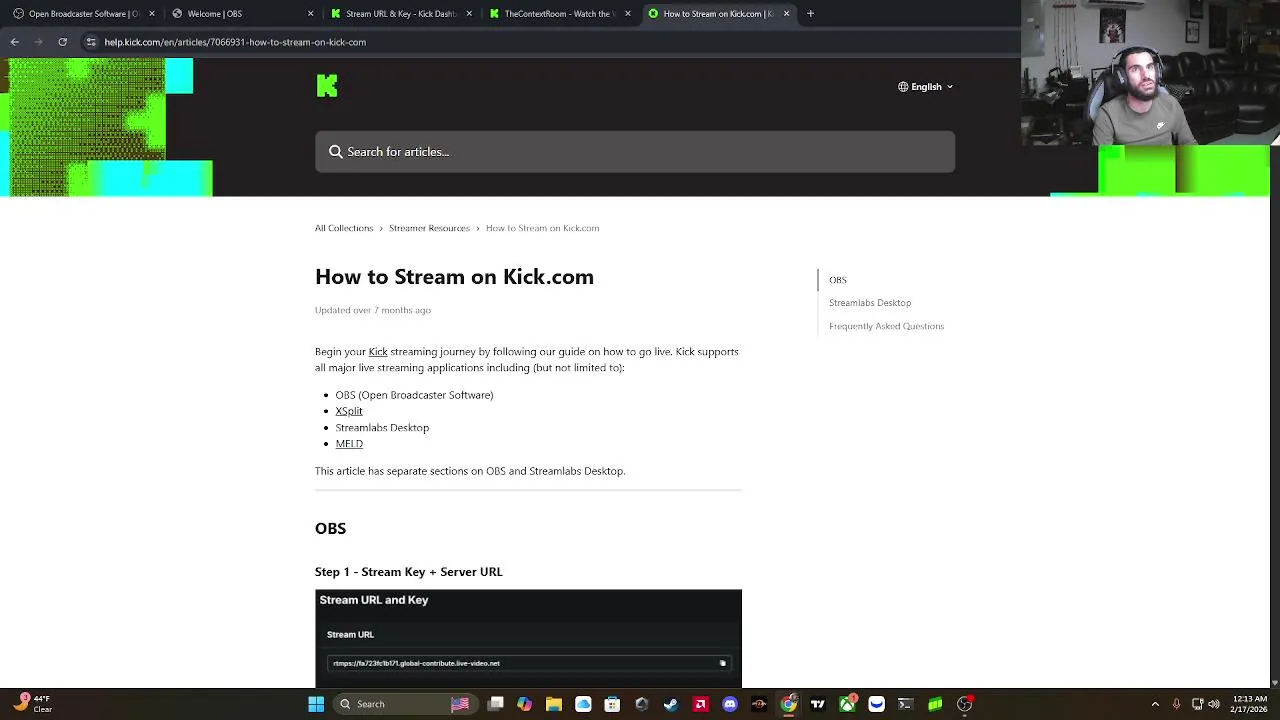Open the terminal icon in taskbar
The height and width of the screenshot is (720, 1280).
click(906, 704)
